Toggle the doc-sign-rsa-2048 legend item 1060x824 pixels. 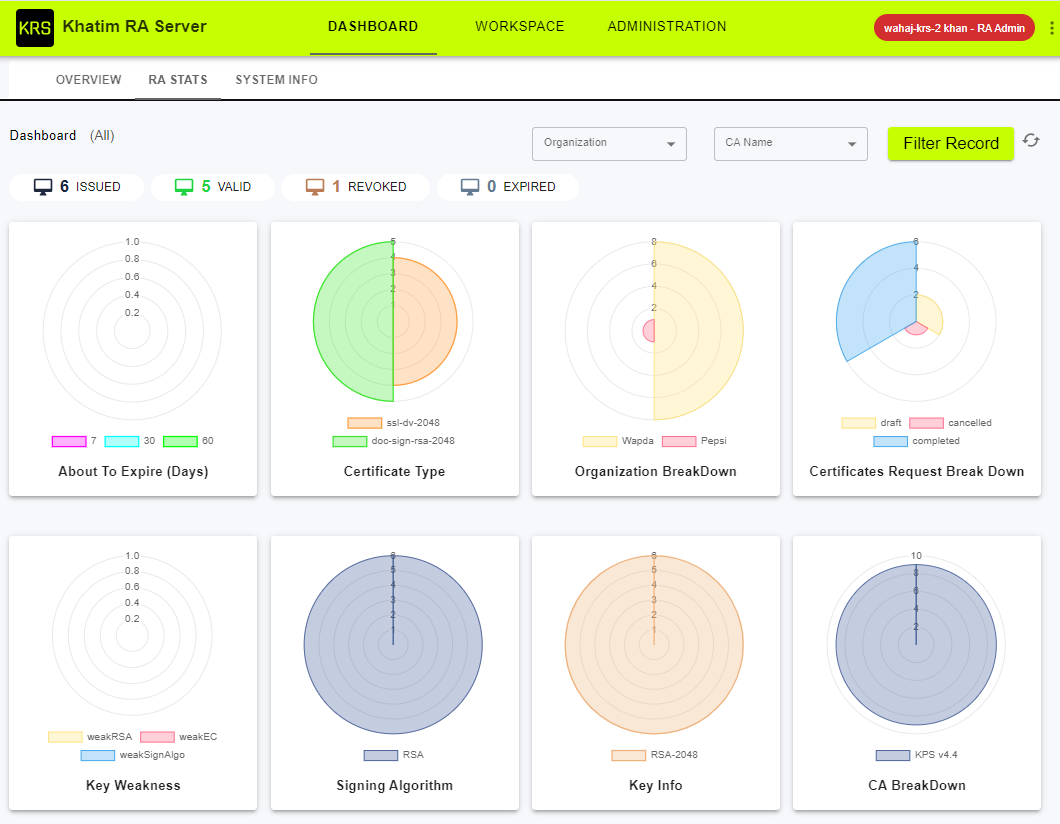tap(393, 441)
